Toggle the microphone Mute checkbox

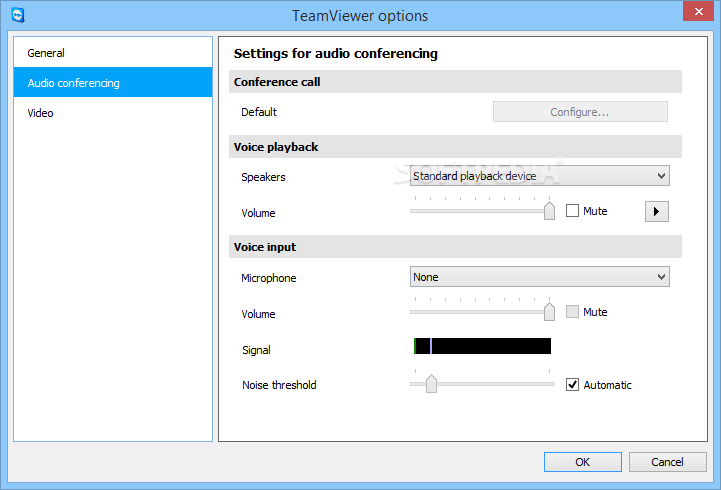(x=573, y=312)
